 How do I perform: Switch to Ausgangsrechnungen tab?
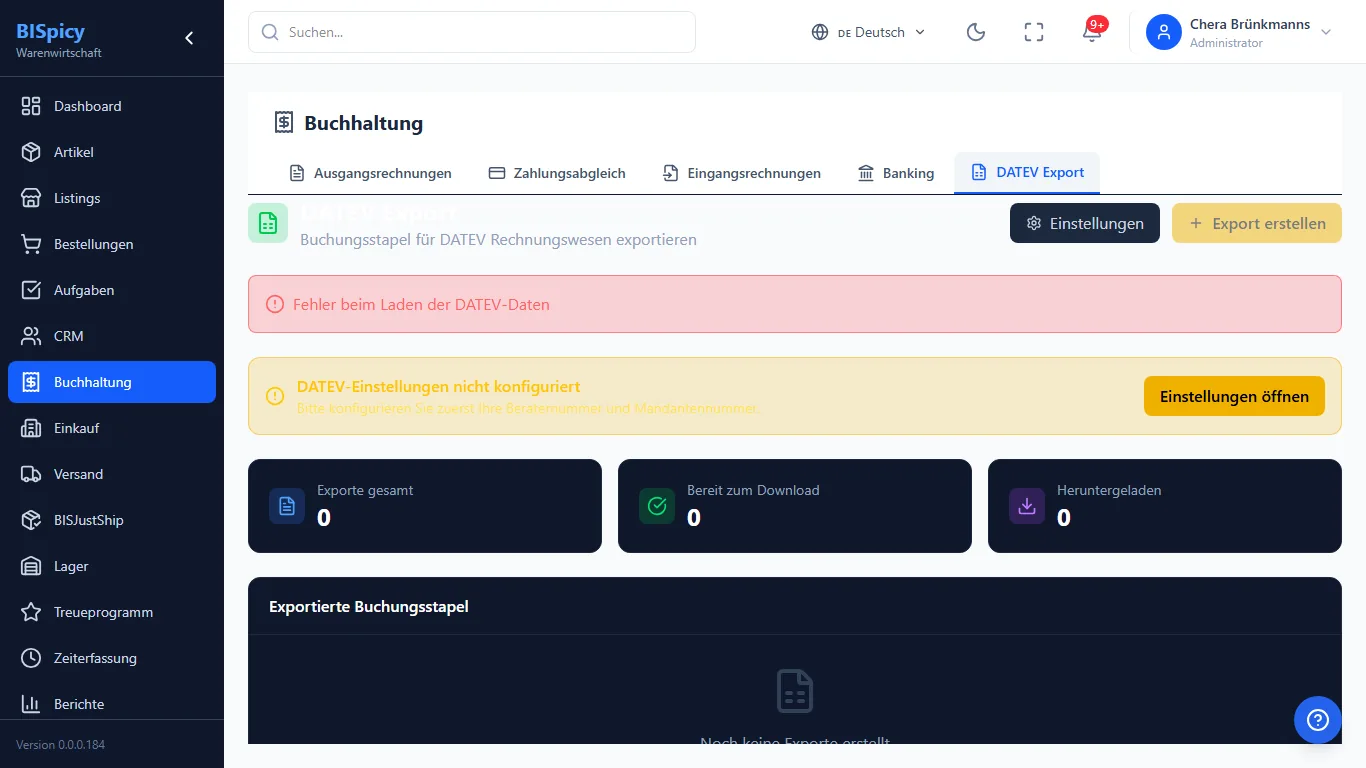click(370, 173)
